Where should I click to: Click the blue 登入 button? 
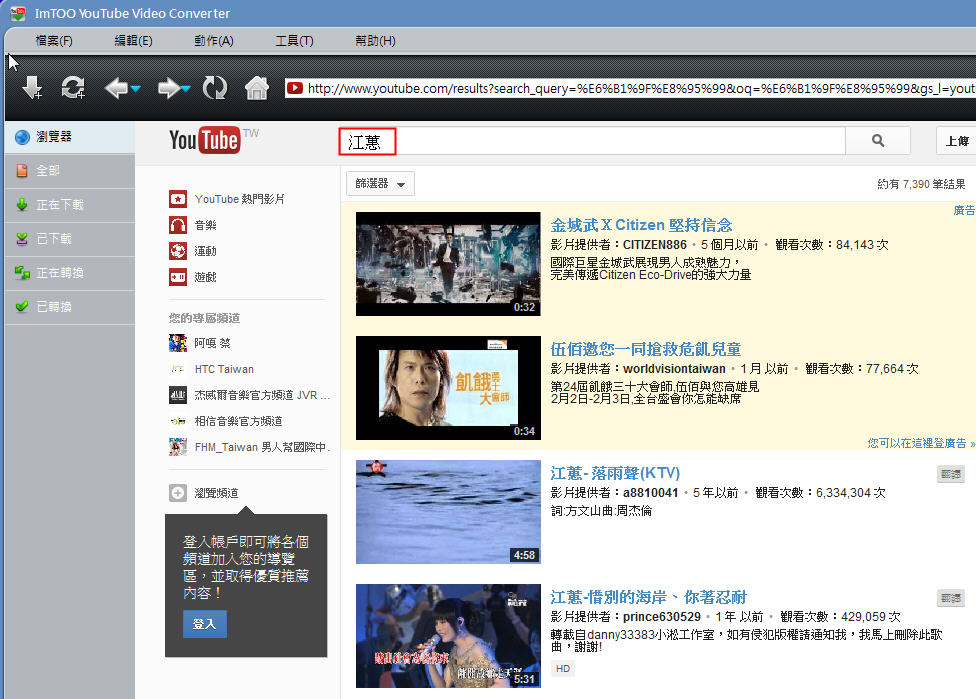click(x=204, y=624)
